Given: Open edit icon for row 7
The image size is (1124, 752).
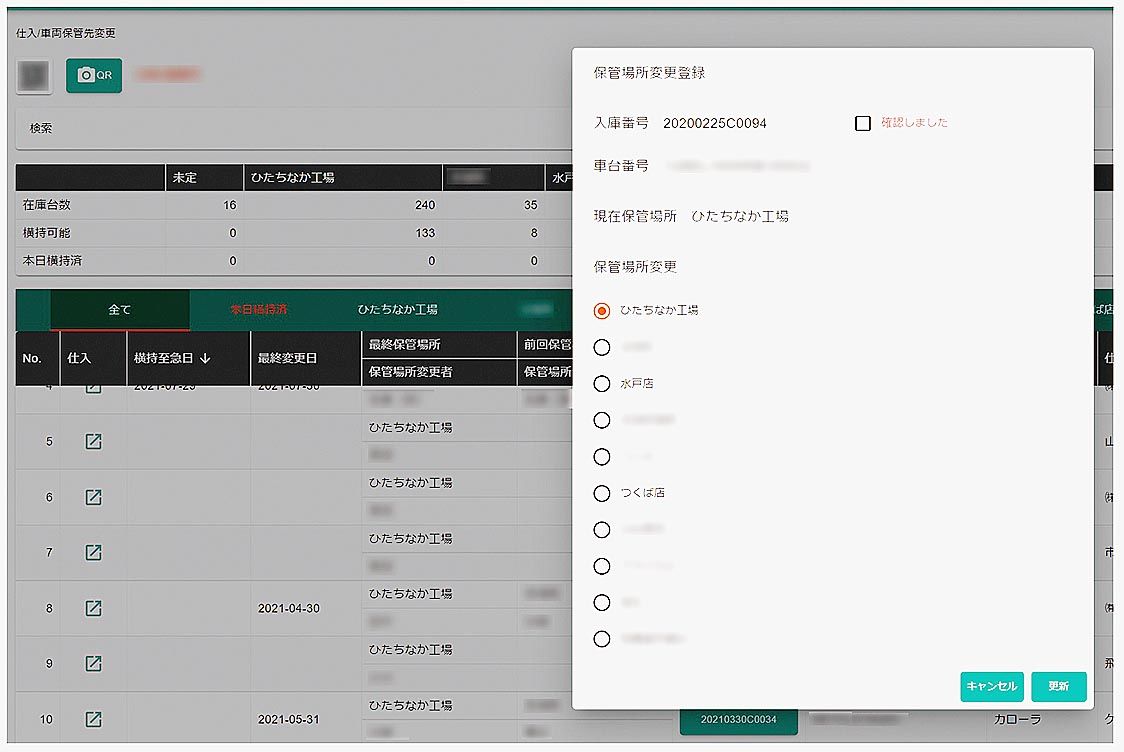Looking at the screenshot, I should 93,552.
